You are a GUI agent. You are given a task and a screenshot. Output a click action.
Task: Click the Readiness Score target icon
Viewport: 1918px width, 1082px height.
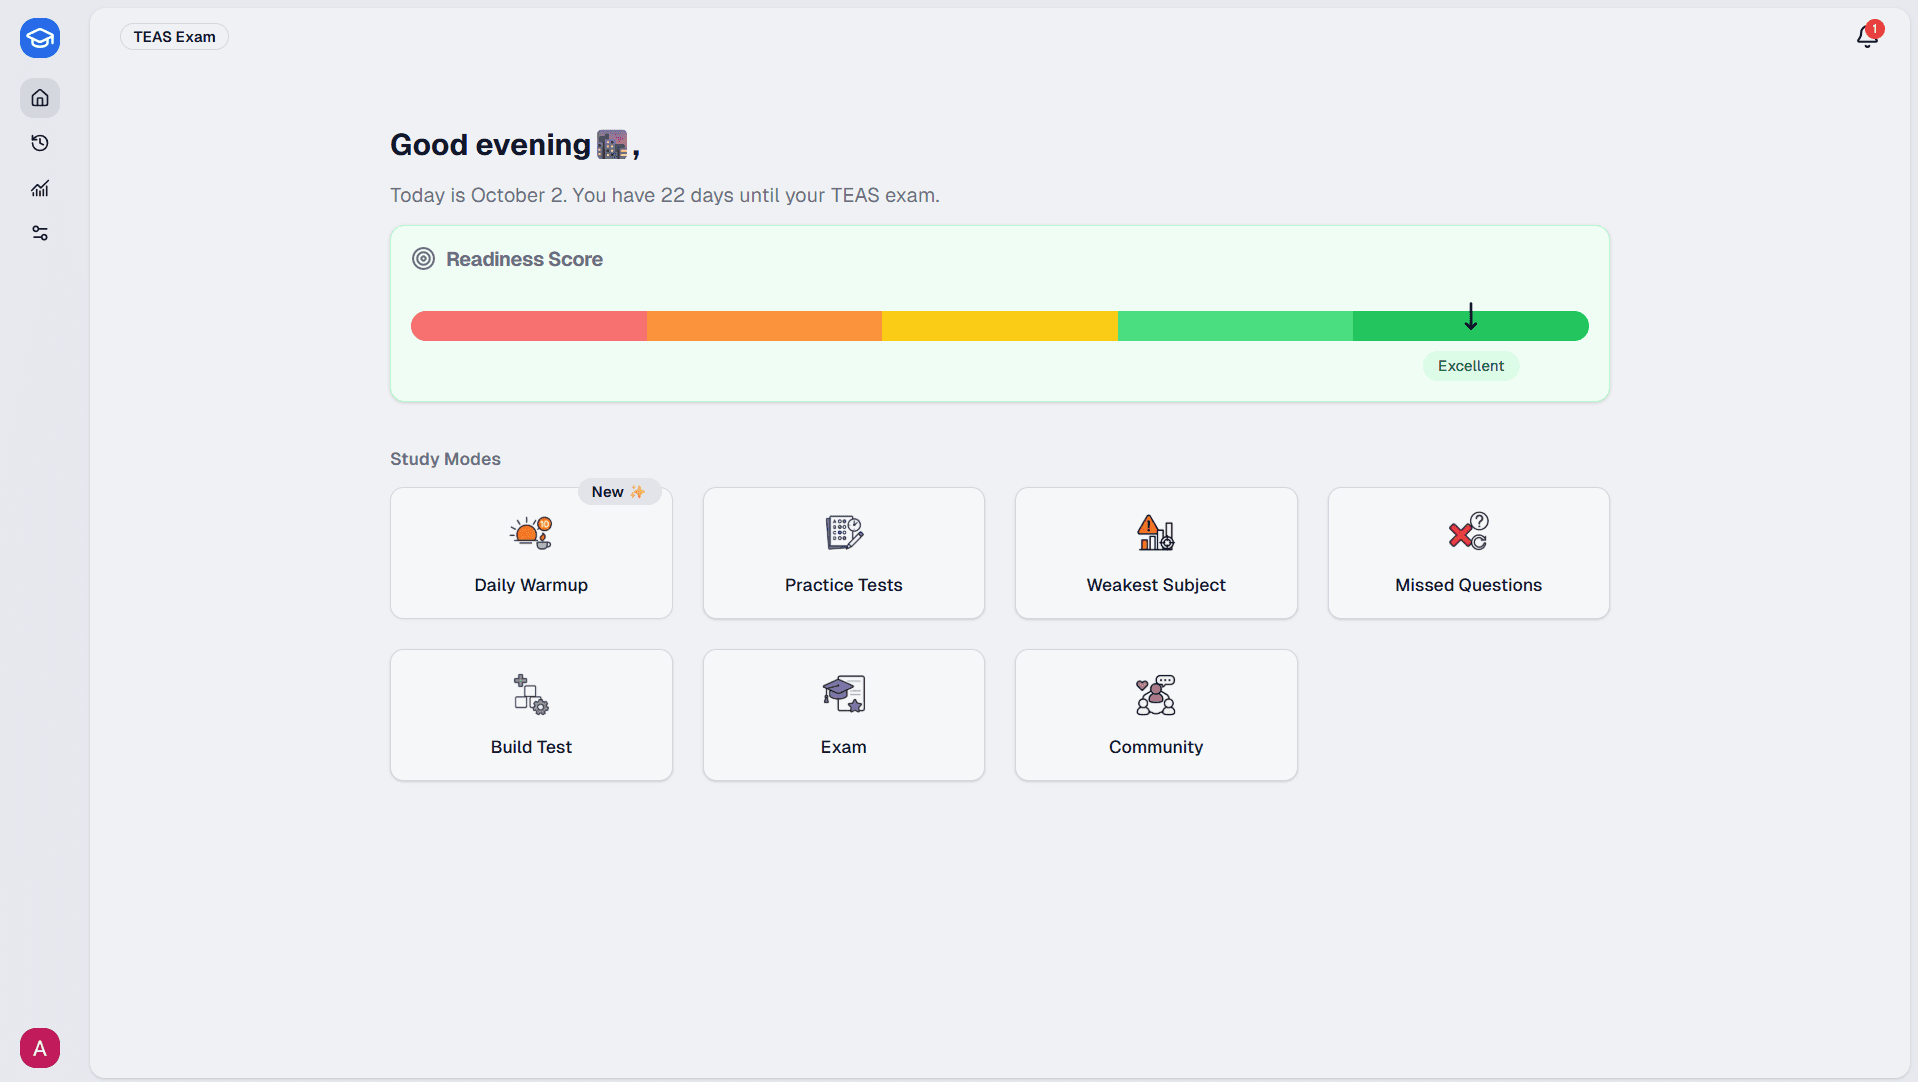coord(423,259)
